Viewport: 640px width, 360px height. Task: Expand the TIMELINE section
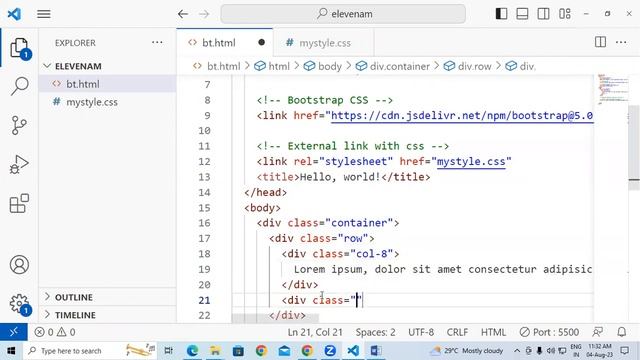pos(108,315)
